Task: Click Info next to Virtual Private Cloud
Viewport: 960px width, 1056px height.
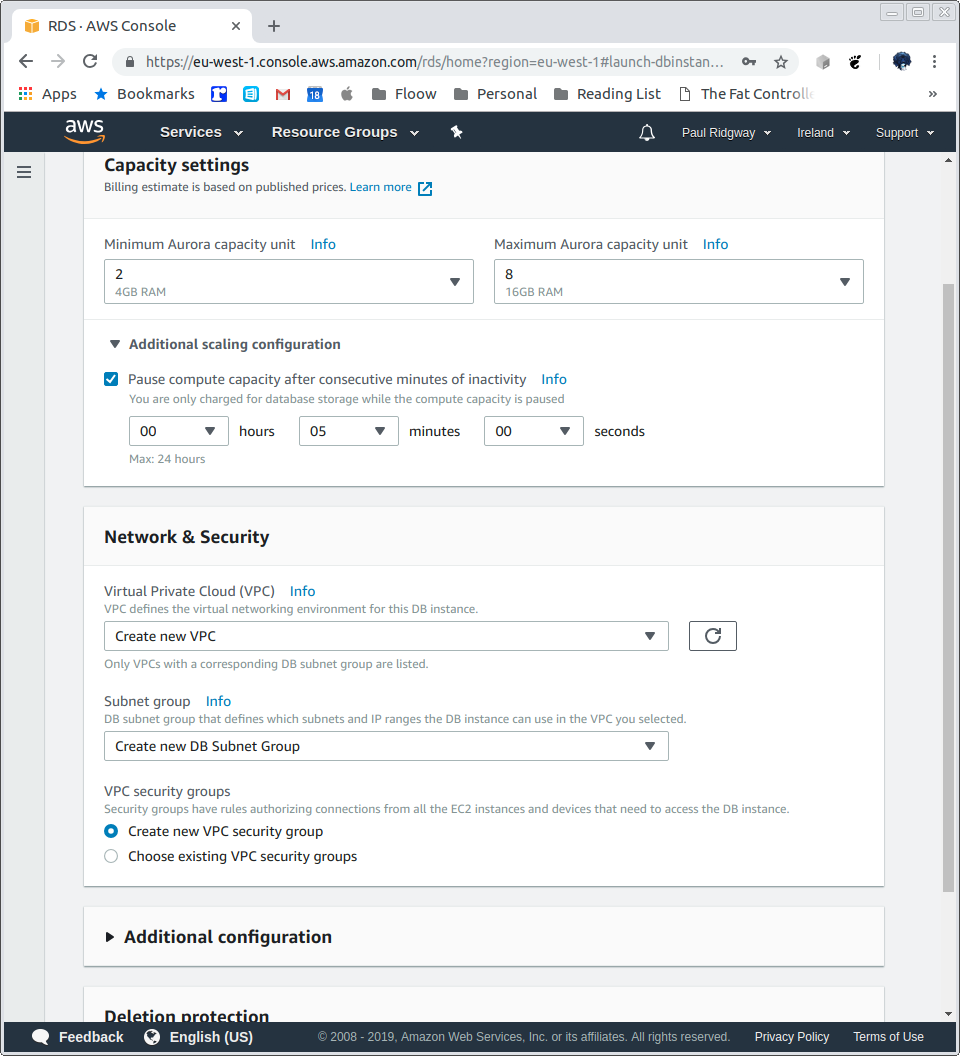Action: pos(302,590)
